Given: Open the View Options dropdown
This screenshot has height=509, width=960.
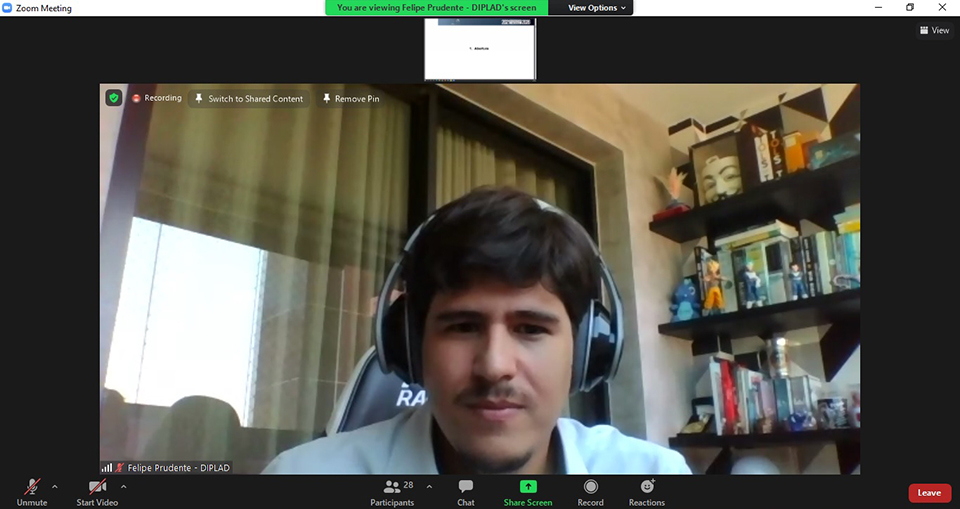Looking at the screenshot, I should coord(597,8).
